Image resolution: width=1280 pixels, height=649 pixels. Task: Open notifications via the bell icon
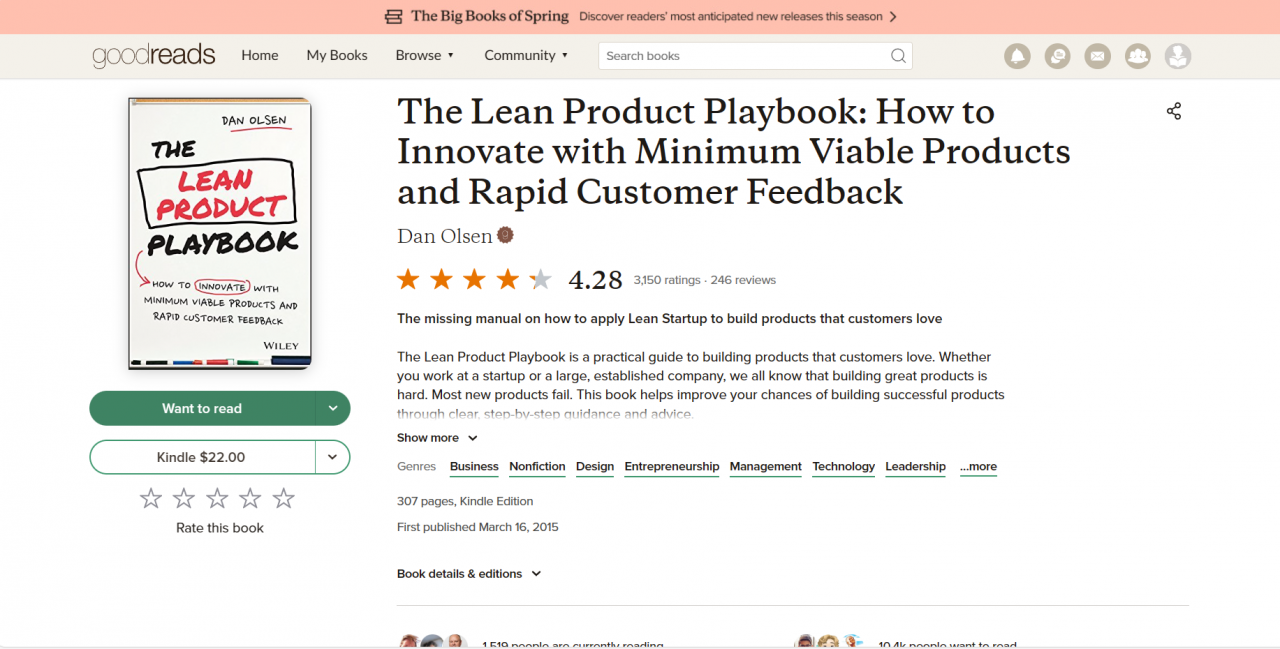[x=1017, y=56]
